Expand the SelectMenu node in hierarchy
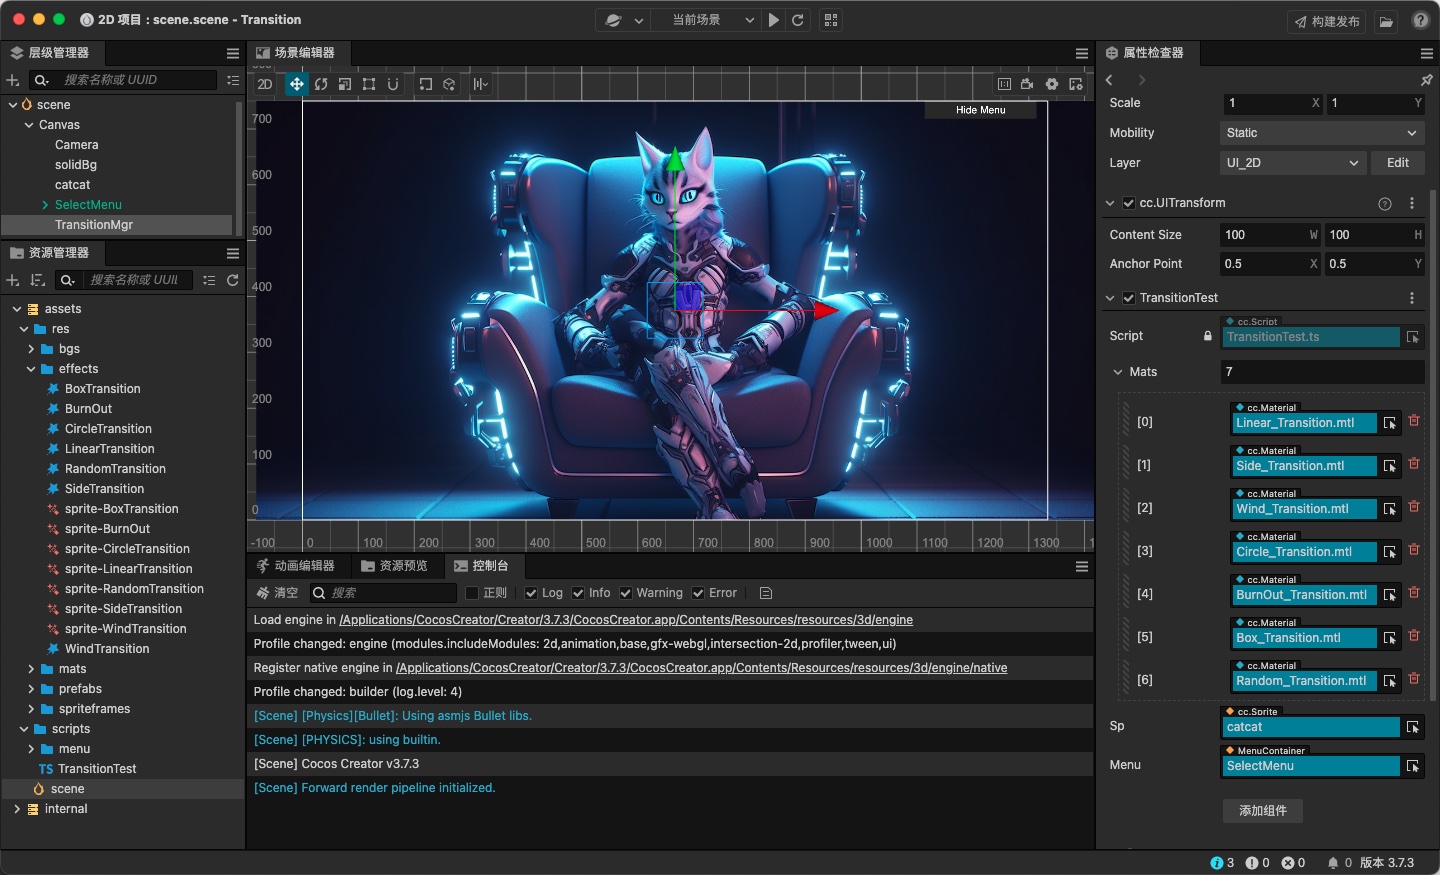 tap(45, 205)
